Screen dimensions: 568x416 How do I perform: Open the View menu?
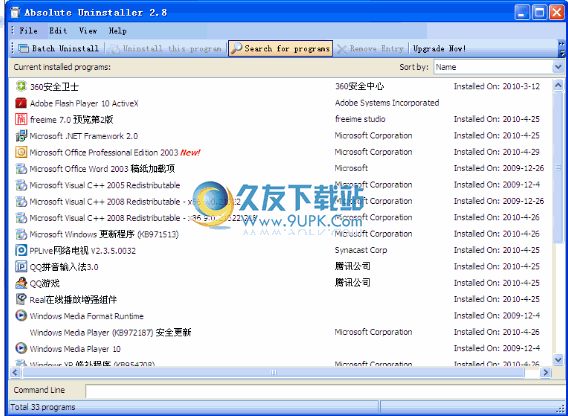(x=88, y=31)
